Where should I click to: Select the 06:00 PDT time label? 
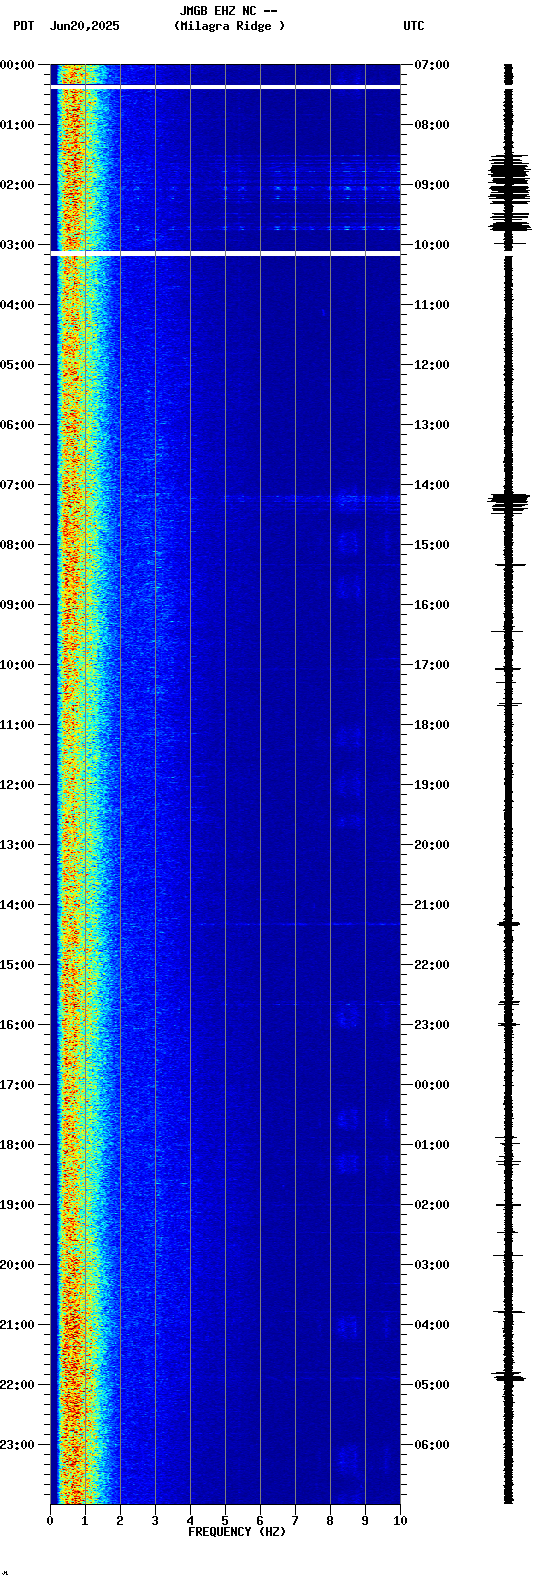click(17, 425)
